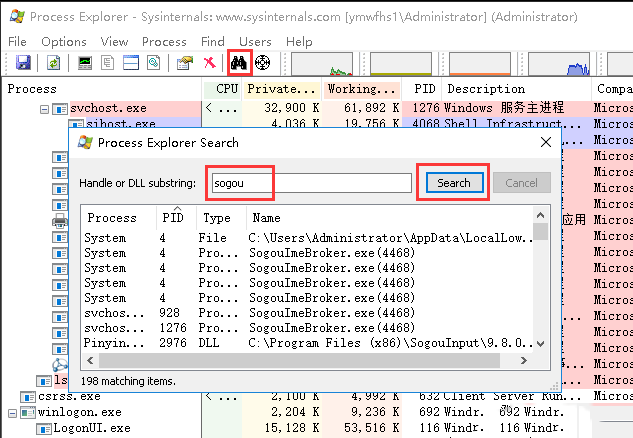The height and width of the screenshot is (438, 633).
Task: Sort by main window PID column header
Action: (x=422, y=89)
